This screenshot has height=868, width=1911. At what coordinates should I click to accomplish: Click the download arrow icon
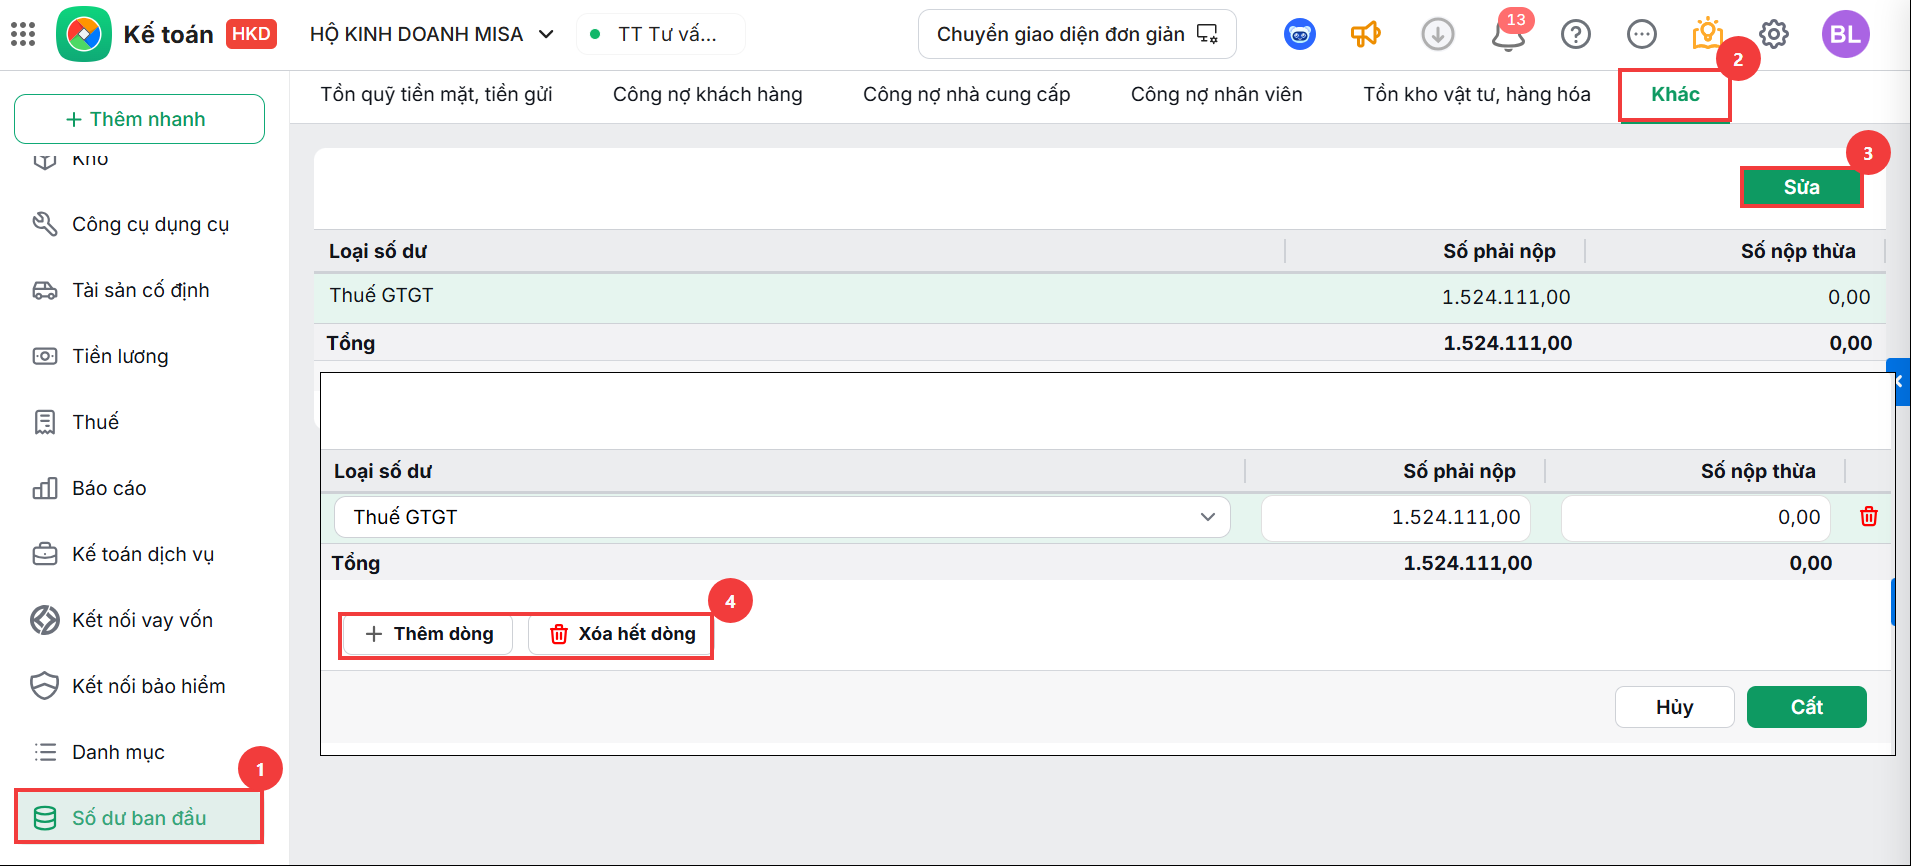pyautogui.click(x=1438, y=34)
